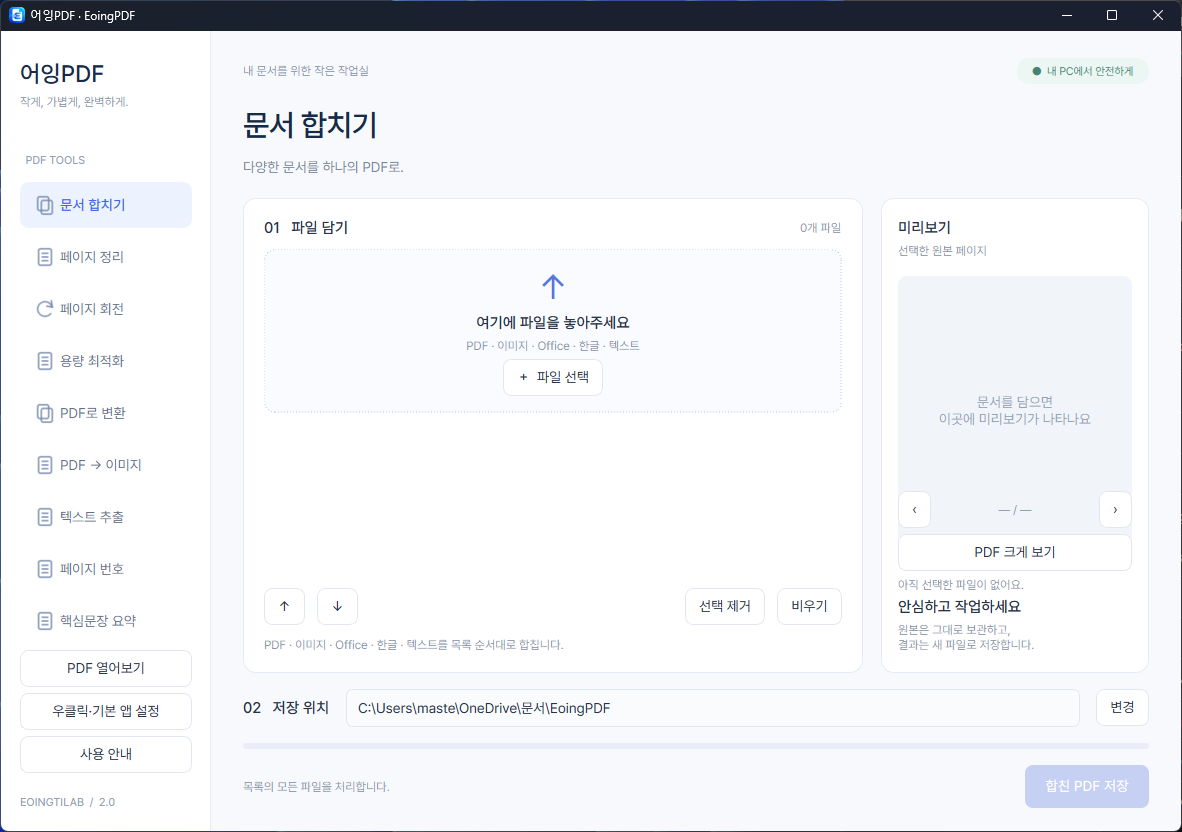Click the blue upload arrow in the drop zone

(x=553, y=286)
